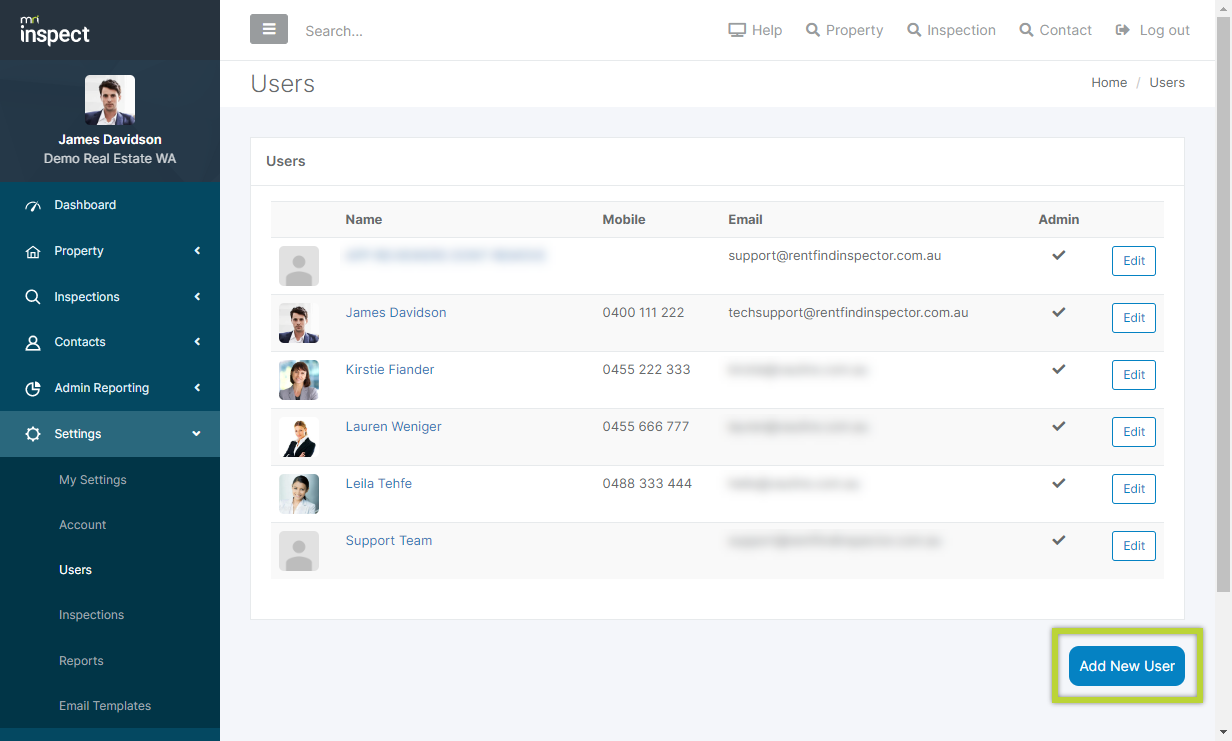Click the Property search magnifier icon
The height and width of the screenshot is (741, 1232).
click(x=813, y=30)
